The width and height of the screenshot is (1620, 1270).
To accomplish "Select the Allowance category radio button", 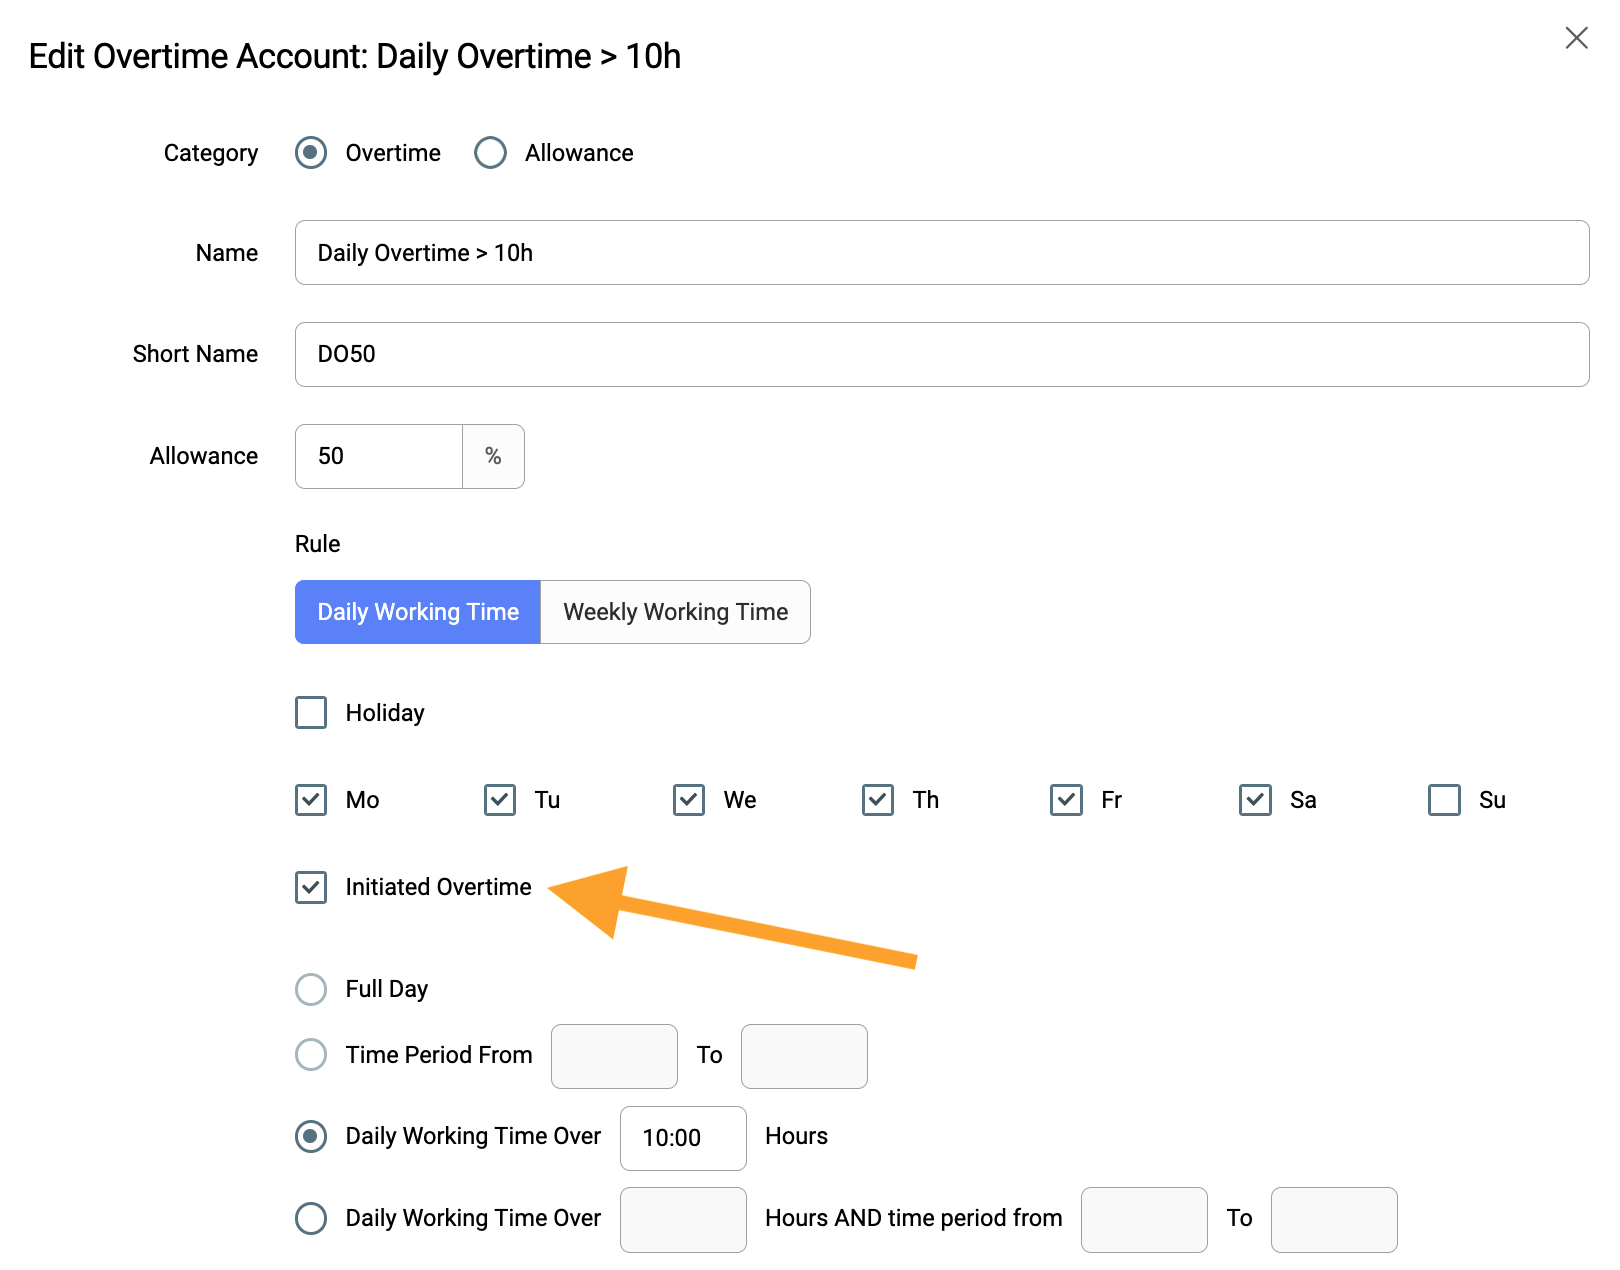I will click(490, 153).
